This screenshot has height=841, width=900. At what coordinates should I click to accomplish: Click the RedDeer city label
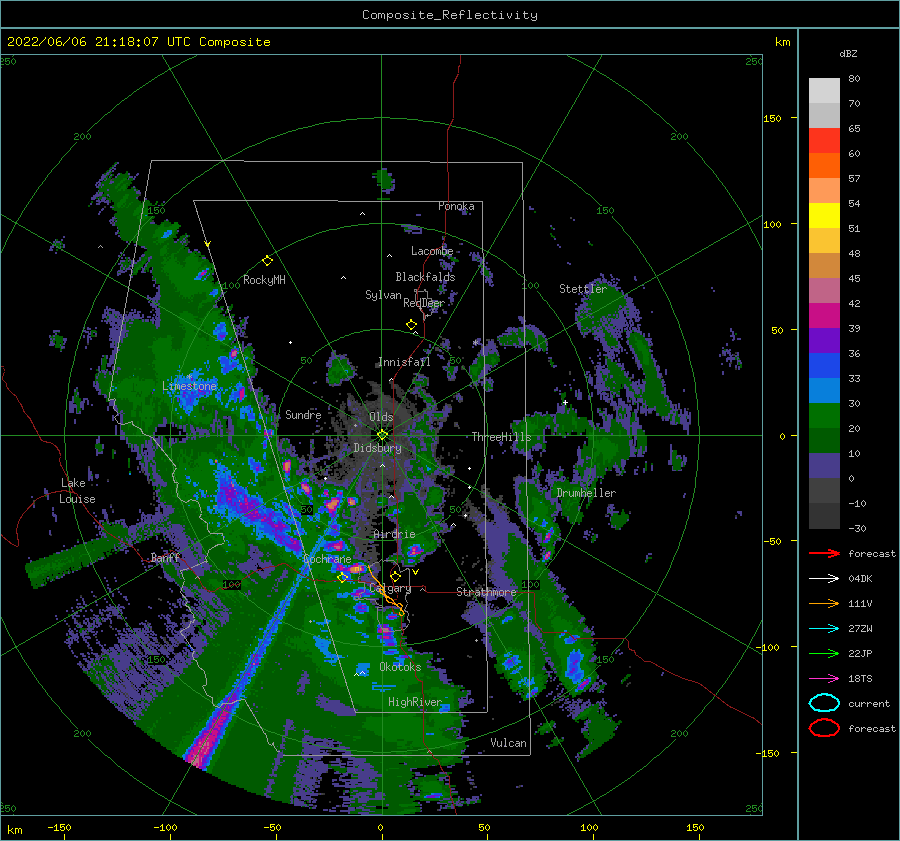click(x=424, y=303)
